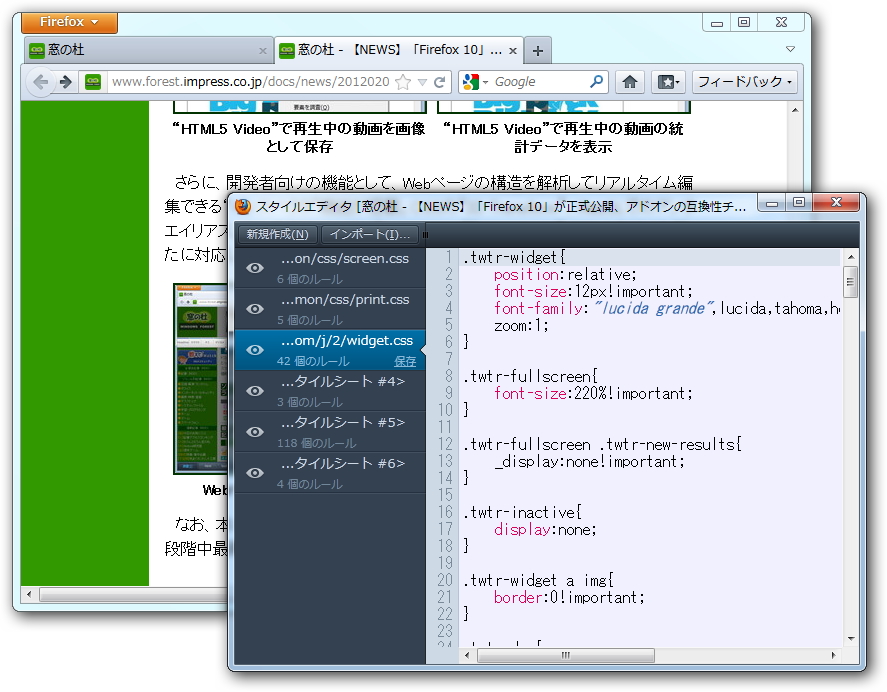Hide the スタイルシート #5 stylesheet
Image resolution: width=887 pixels, height=692 pixels.
255,432
